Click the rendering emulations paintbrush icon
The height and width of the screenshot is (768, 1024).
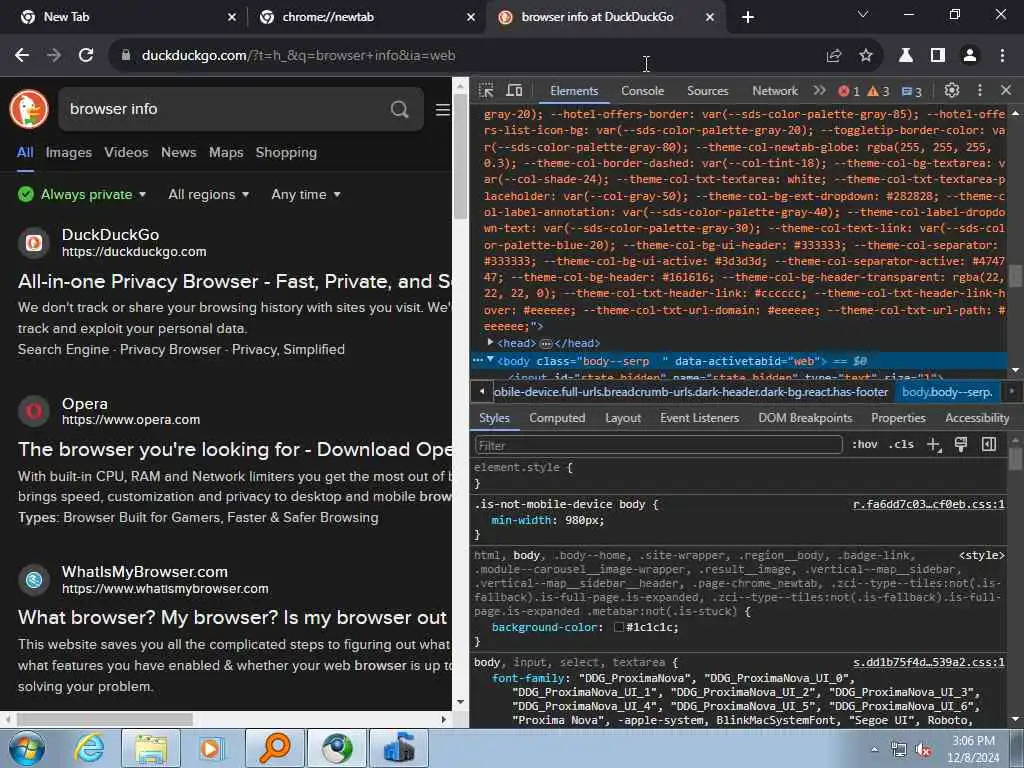coord(961,445)
